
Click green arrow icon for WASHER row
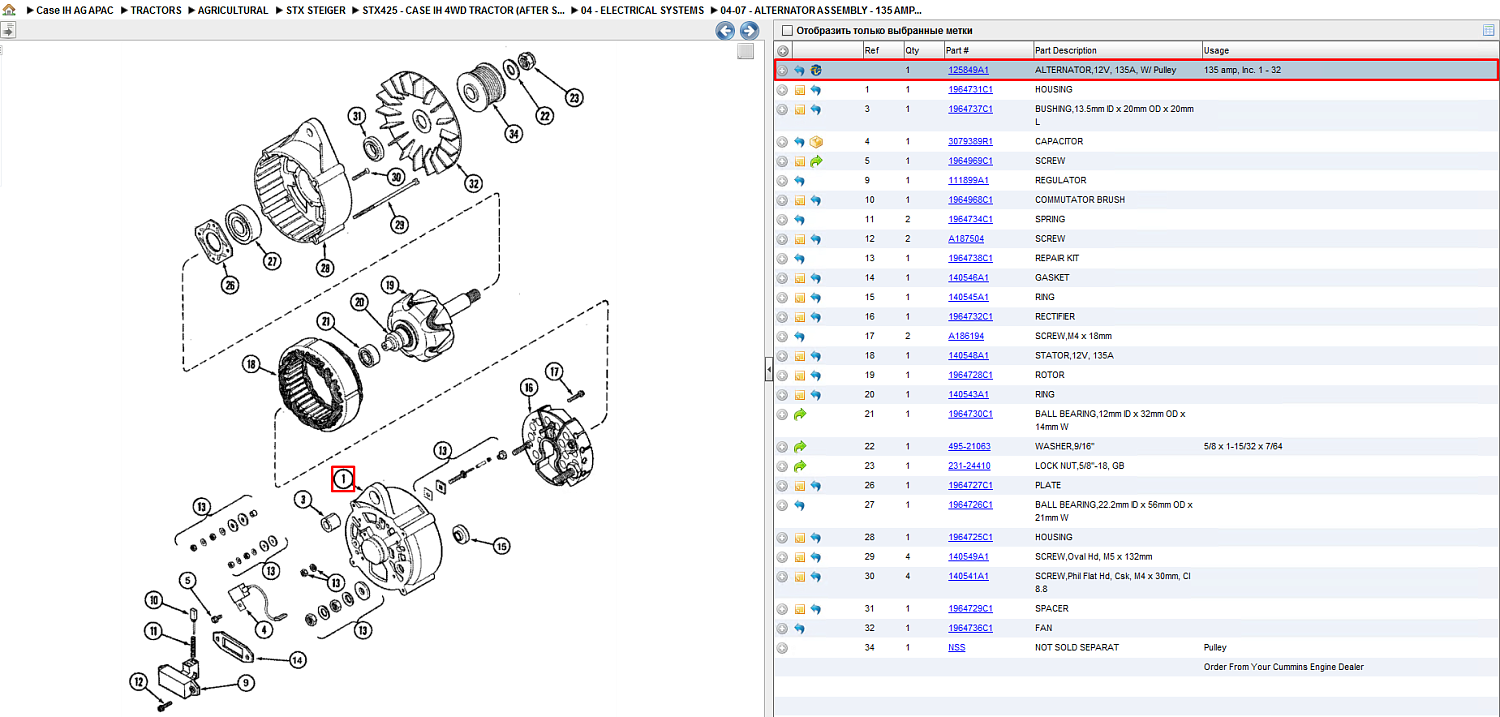(800, 446)
